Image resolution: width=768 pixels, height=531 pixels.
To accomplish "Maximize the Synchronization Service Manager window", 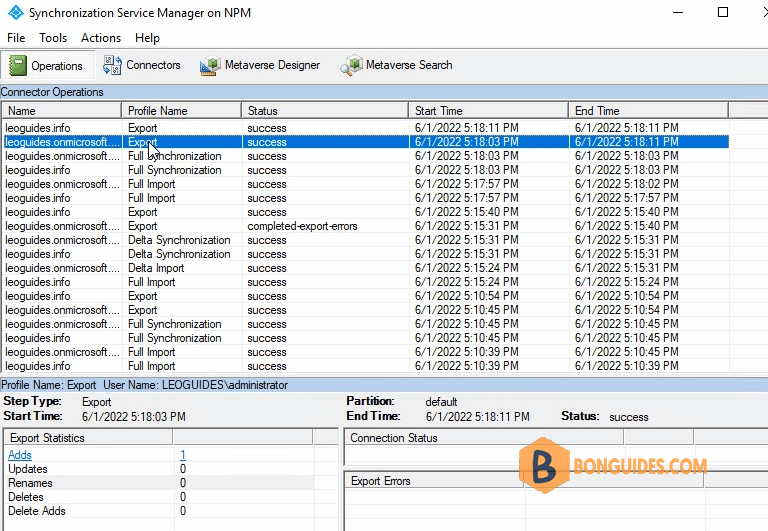I will [x=722, y=12].
